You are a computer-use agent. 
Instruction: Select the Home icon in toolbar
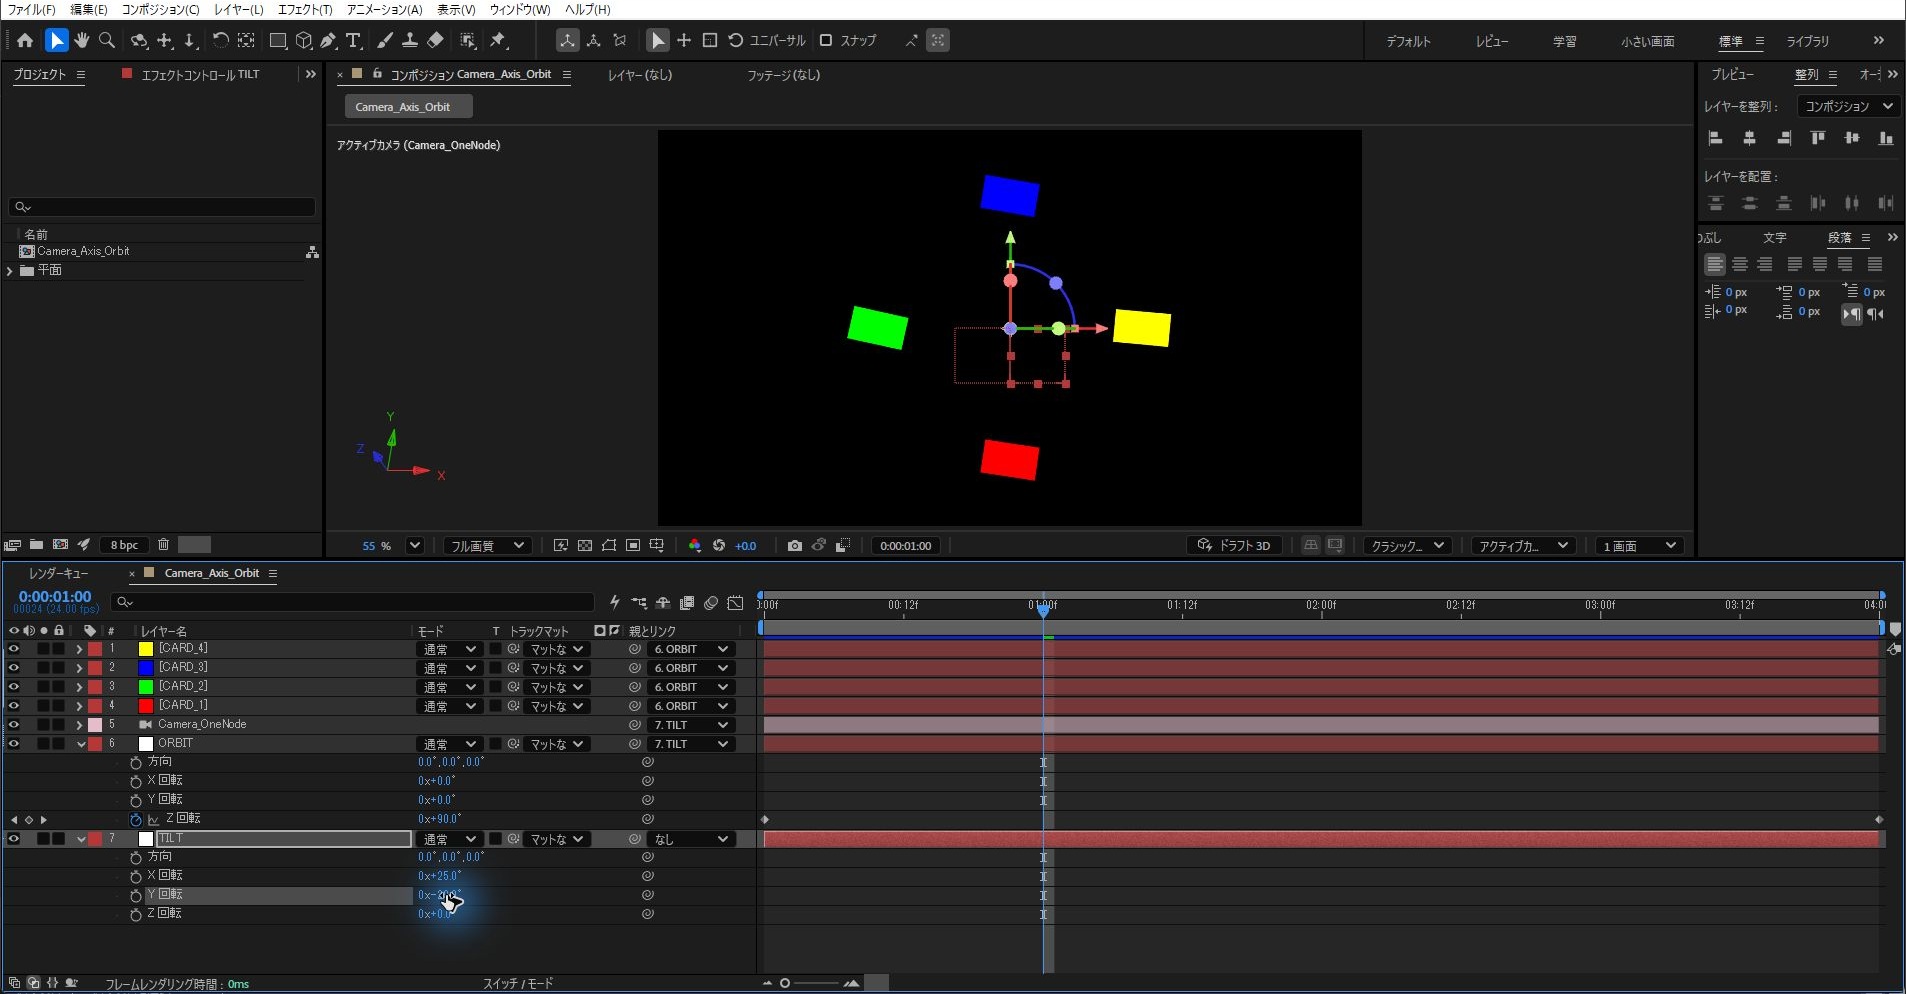click(x=25, y=40)
